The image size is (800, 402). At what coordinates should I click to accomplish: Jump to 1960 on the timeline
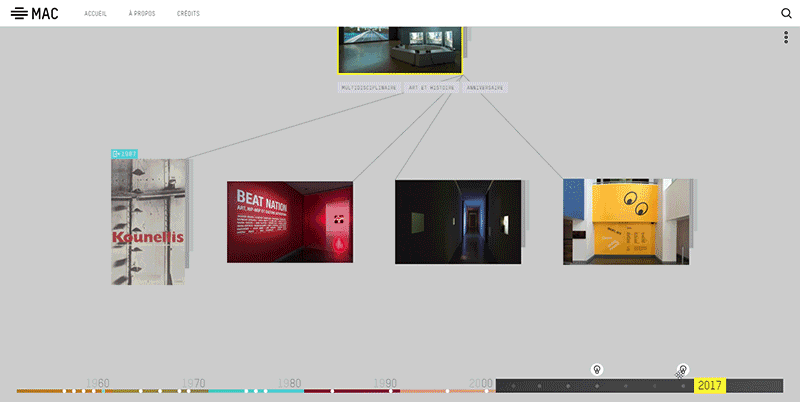point(97,383)
